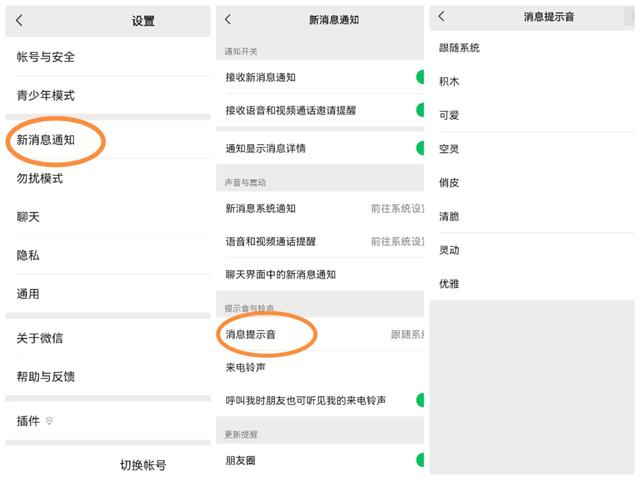The height and width of the screenshot is (480, 640).
Task: Toggle 朋友圈 update reminder switch
Action: (420, 460)
